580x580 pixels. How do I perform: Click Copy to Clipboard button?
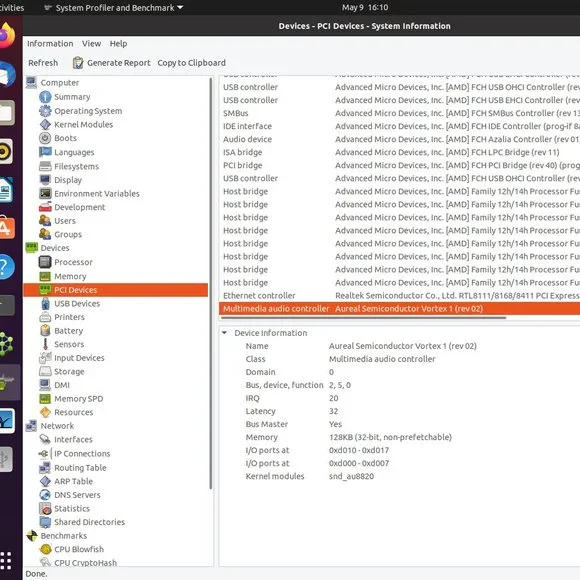(x=191, y=63)
